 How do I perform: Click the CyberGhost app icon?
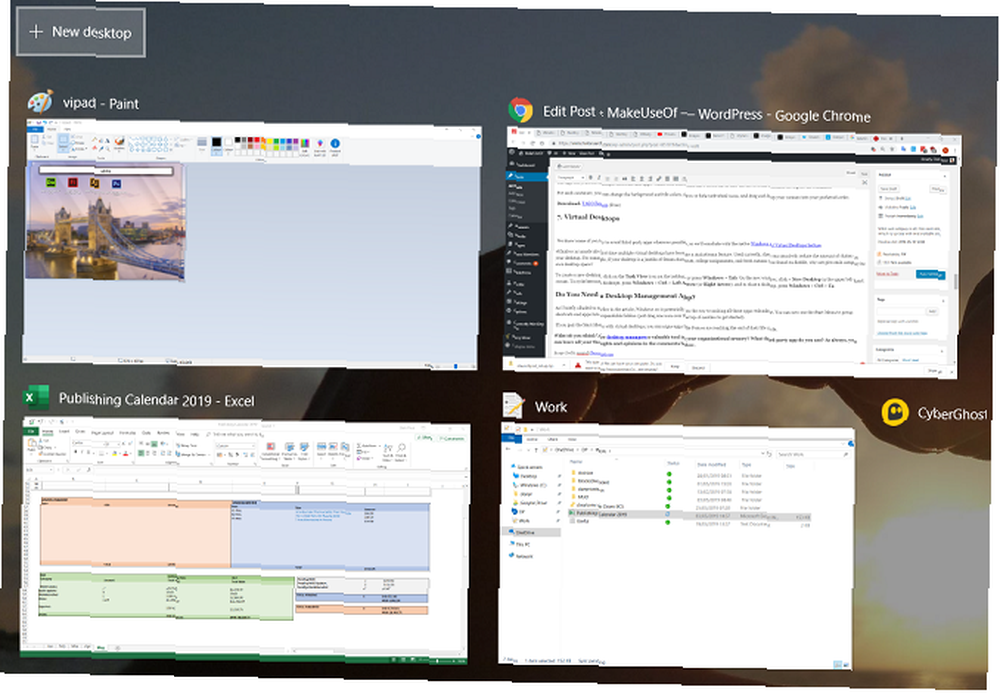(895, 412)
